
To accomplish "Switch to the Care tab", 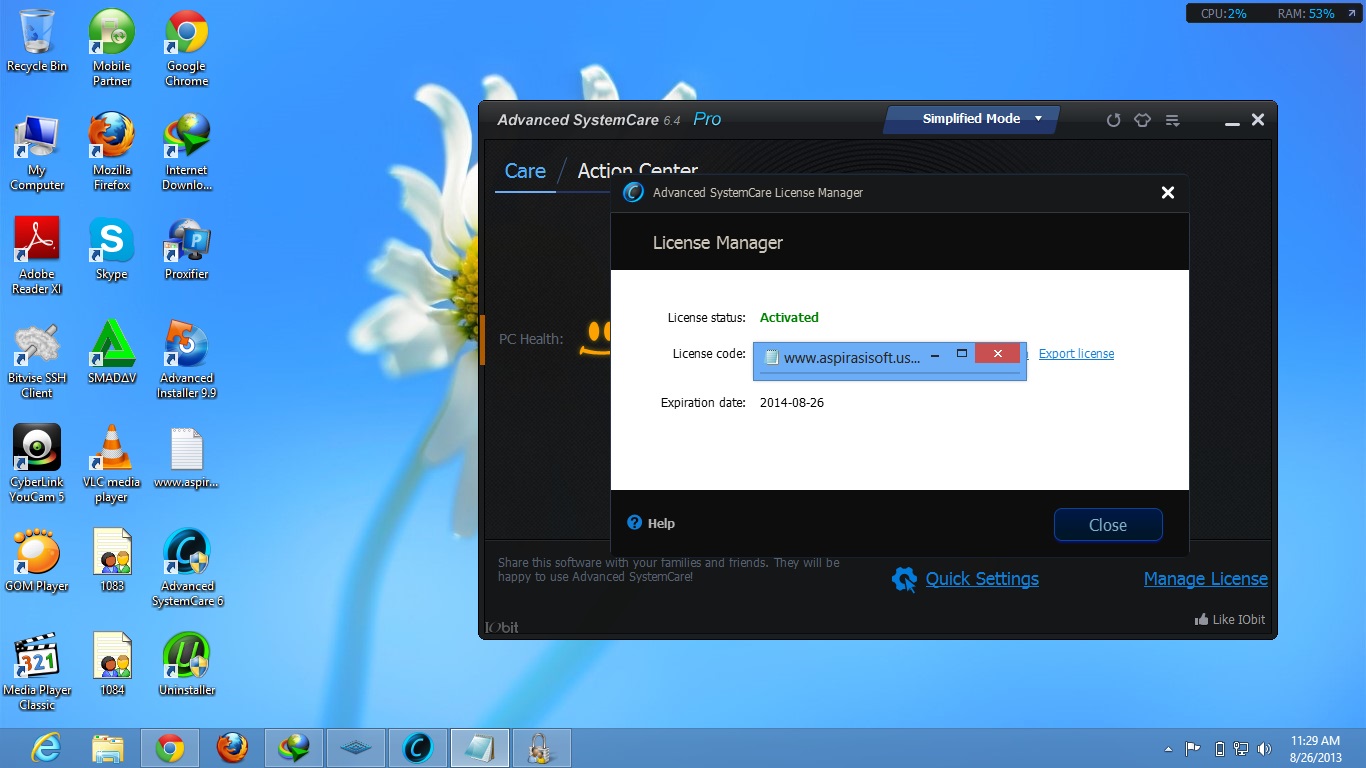I will [525, 171].
